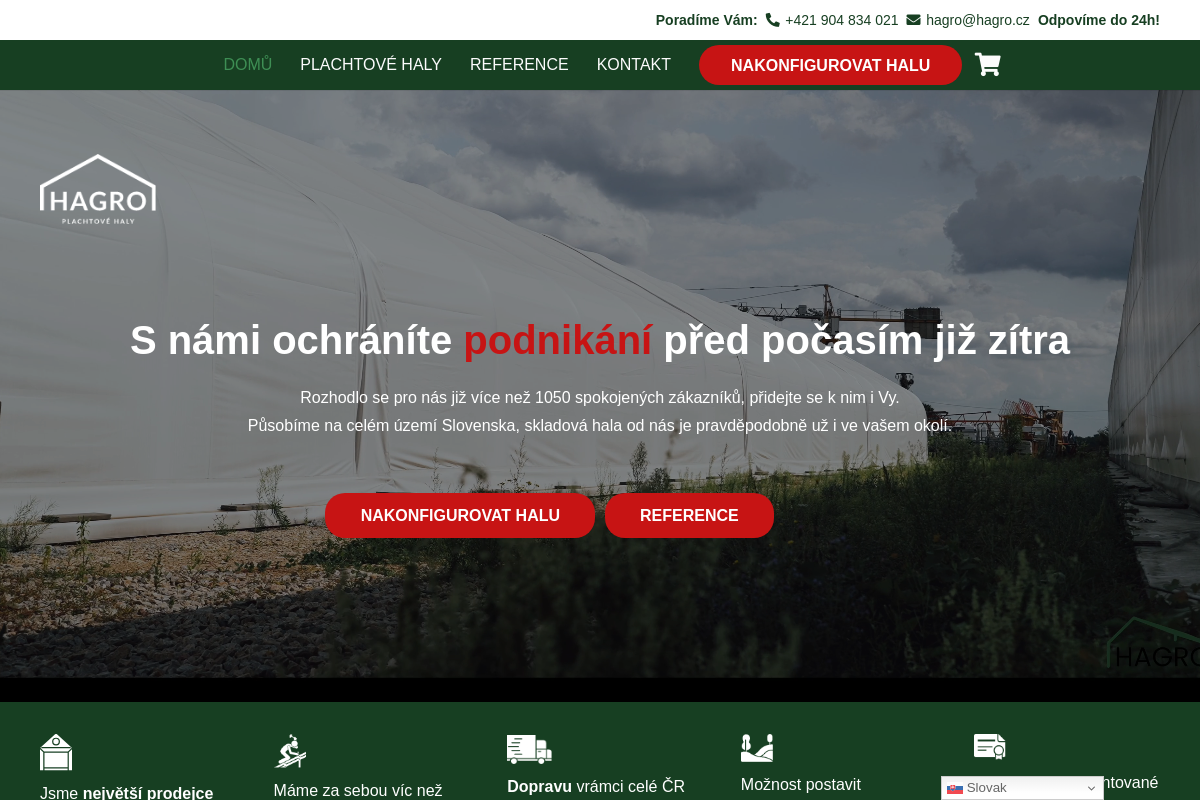Open the Slovak language dropdown
The image size is (1200, 800).
click(1021, 788)
